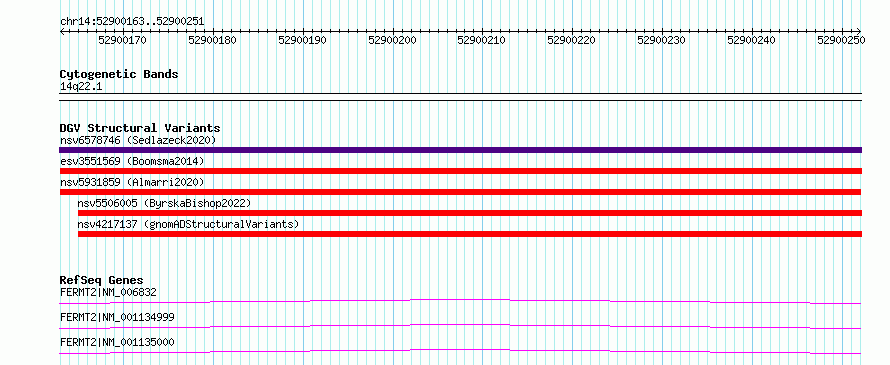Select the 14q22.1 band label
The height and width of the screenshot is (365, 890).
(x=81, y=87)
